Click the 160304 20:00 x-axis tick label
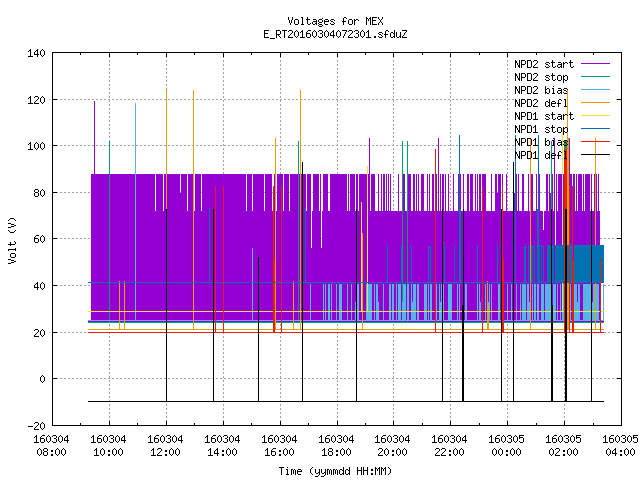Screen dimensions: 640x480 click(392, 446)
